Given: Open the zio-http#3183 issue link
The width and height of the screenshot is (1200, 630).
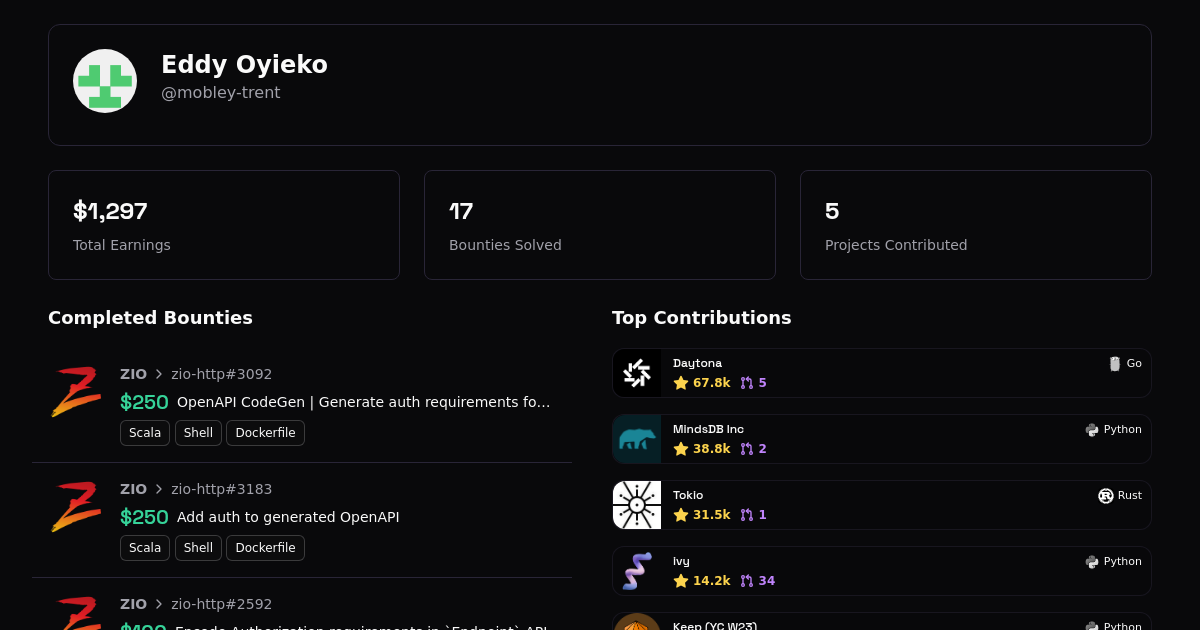Looking at the screenshot, I should [x=221, y=489].
